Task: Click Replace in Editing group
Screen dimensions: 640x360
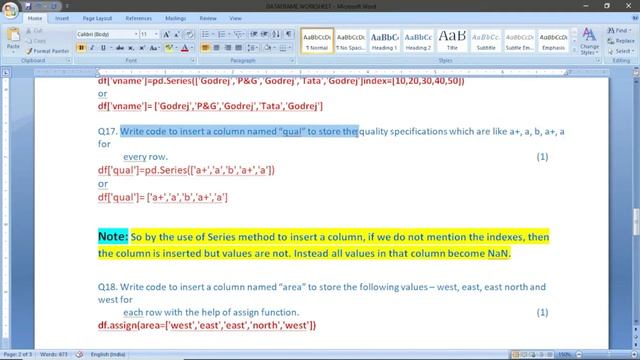Action: 621,41
